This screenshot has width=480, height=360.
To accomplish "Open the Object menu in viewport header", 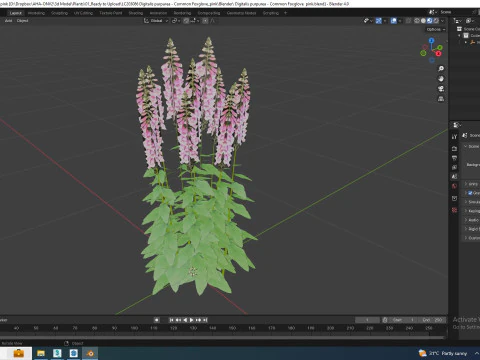I will tap(22, 21).
